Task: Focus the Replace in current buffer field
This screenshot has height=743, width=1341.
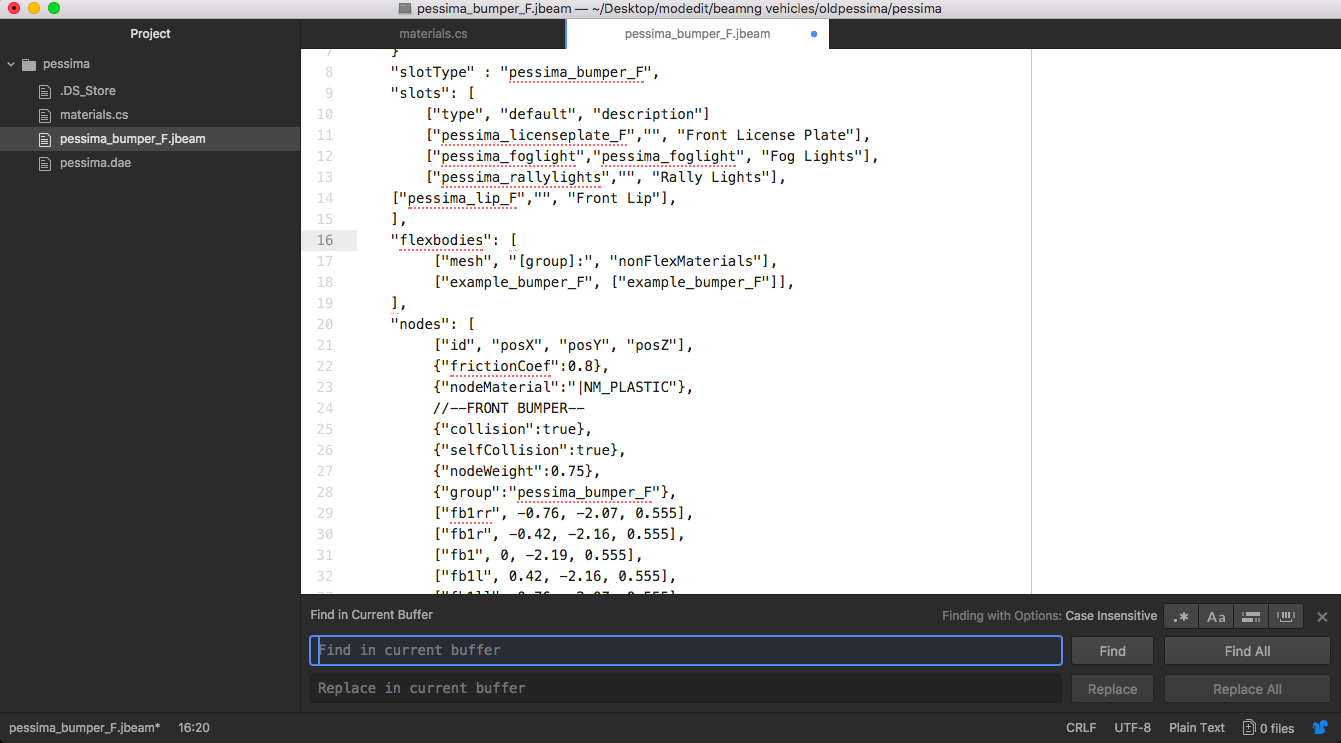Action: pyautogui.click(x=686, y=689)
